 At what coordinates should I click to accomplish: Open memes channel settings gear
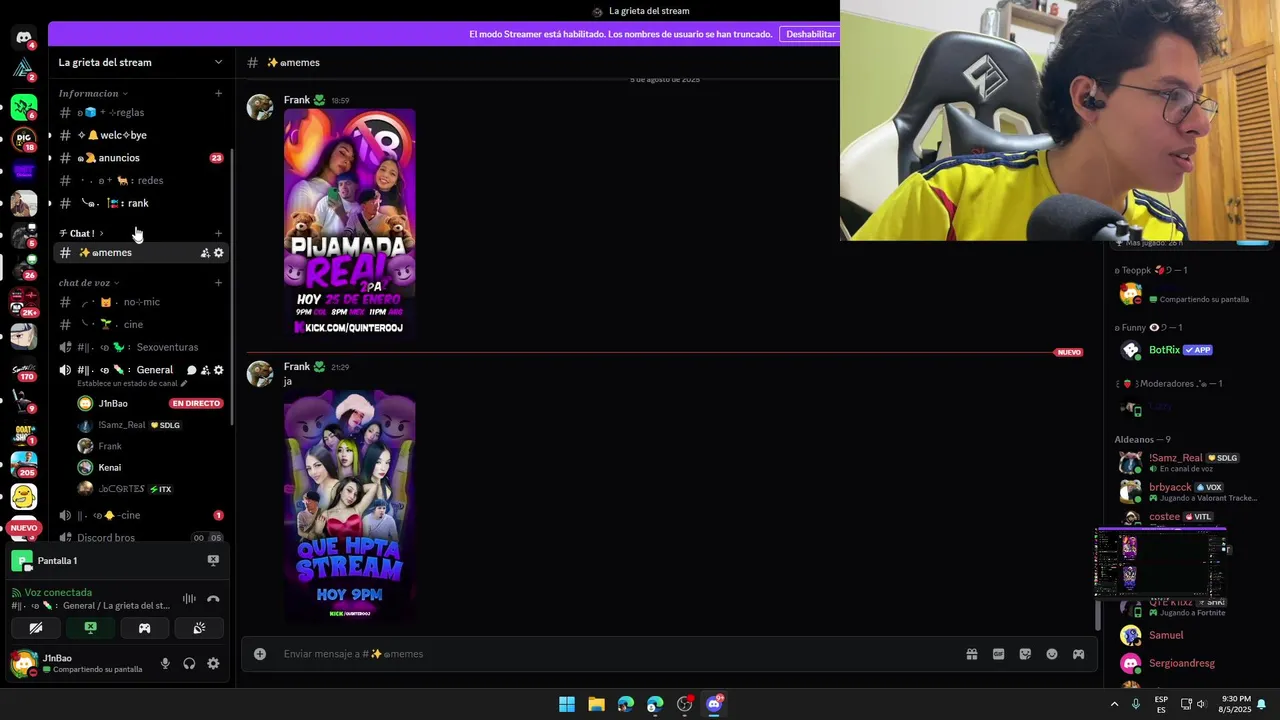click(x=219, y=253)
